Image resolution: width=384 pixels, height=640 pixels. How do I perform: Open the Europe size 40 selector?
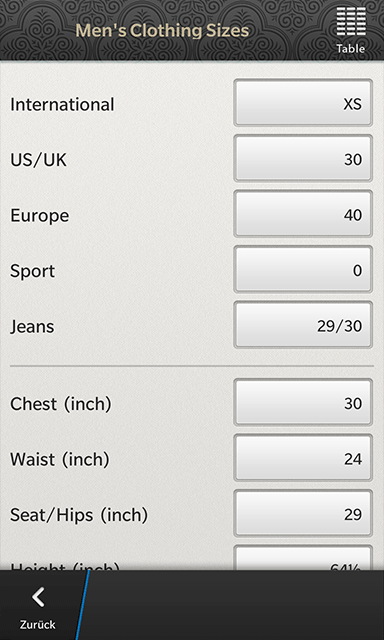303,213
